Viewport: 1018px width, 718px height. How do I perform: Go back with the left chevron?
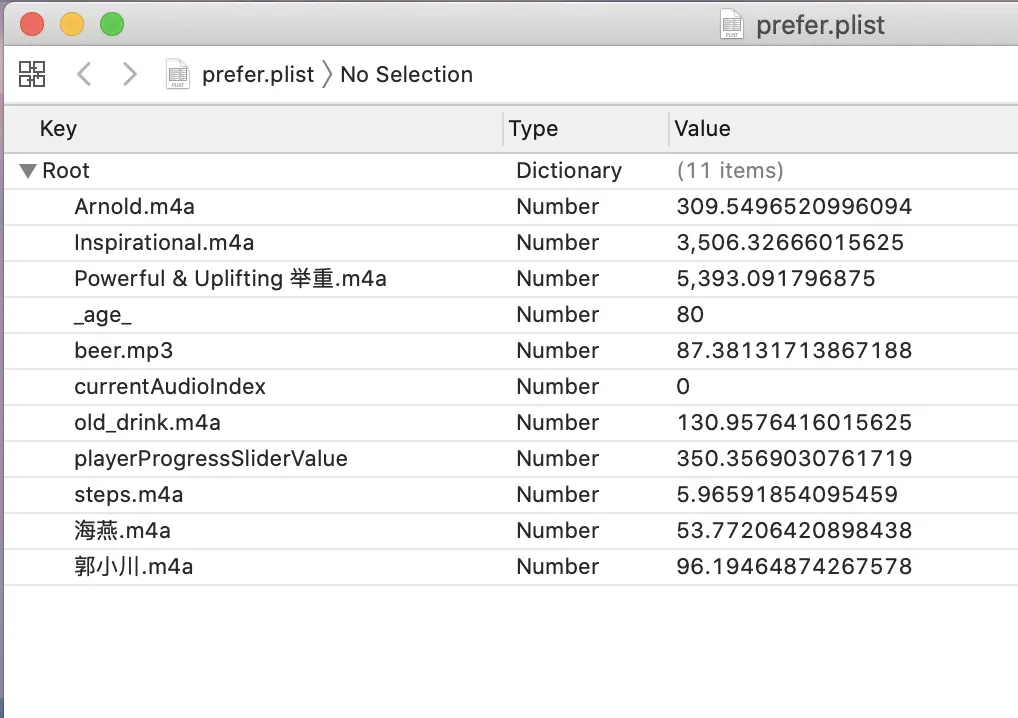click(84, 74)
